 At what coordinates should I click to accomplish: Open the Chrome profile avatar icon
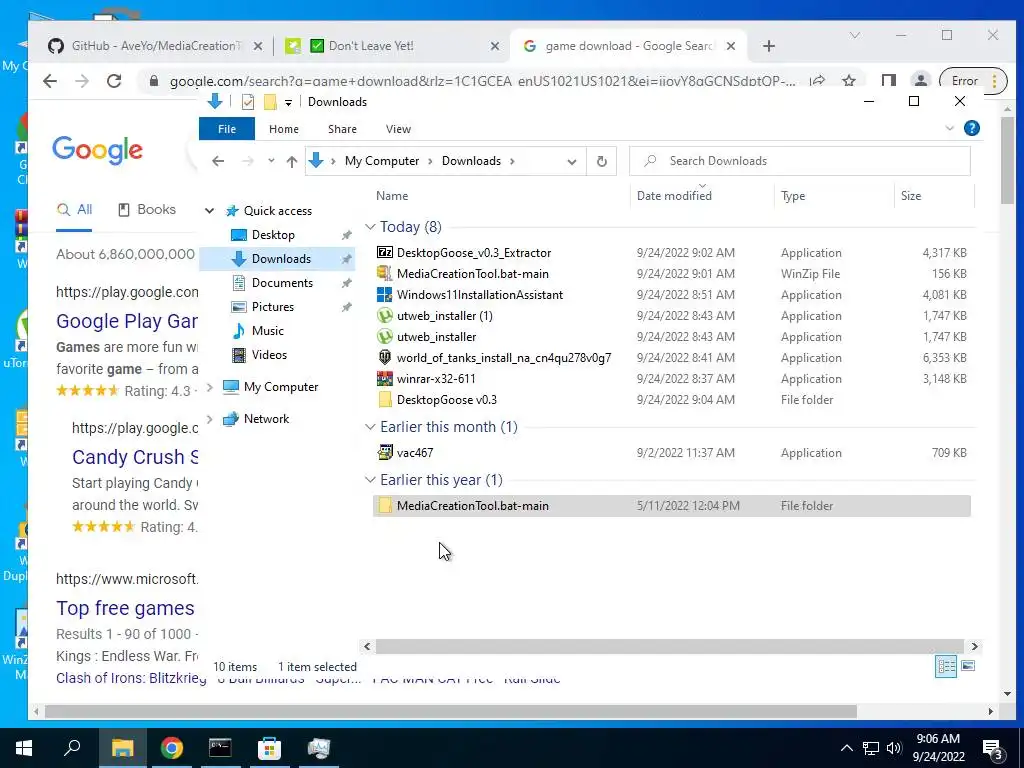[x=920, y=81]
